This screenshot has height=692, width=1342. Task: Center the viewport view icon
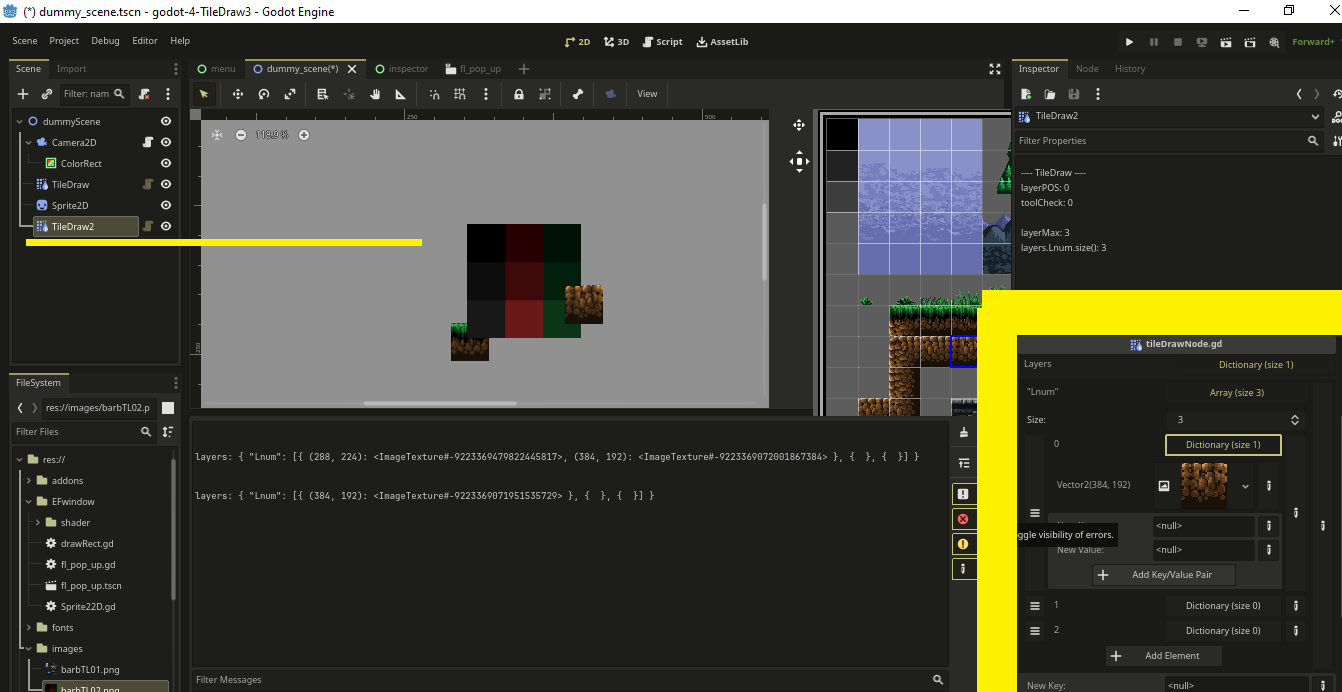tap(217, 135)
